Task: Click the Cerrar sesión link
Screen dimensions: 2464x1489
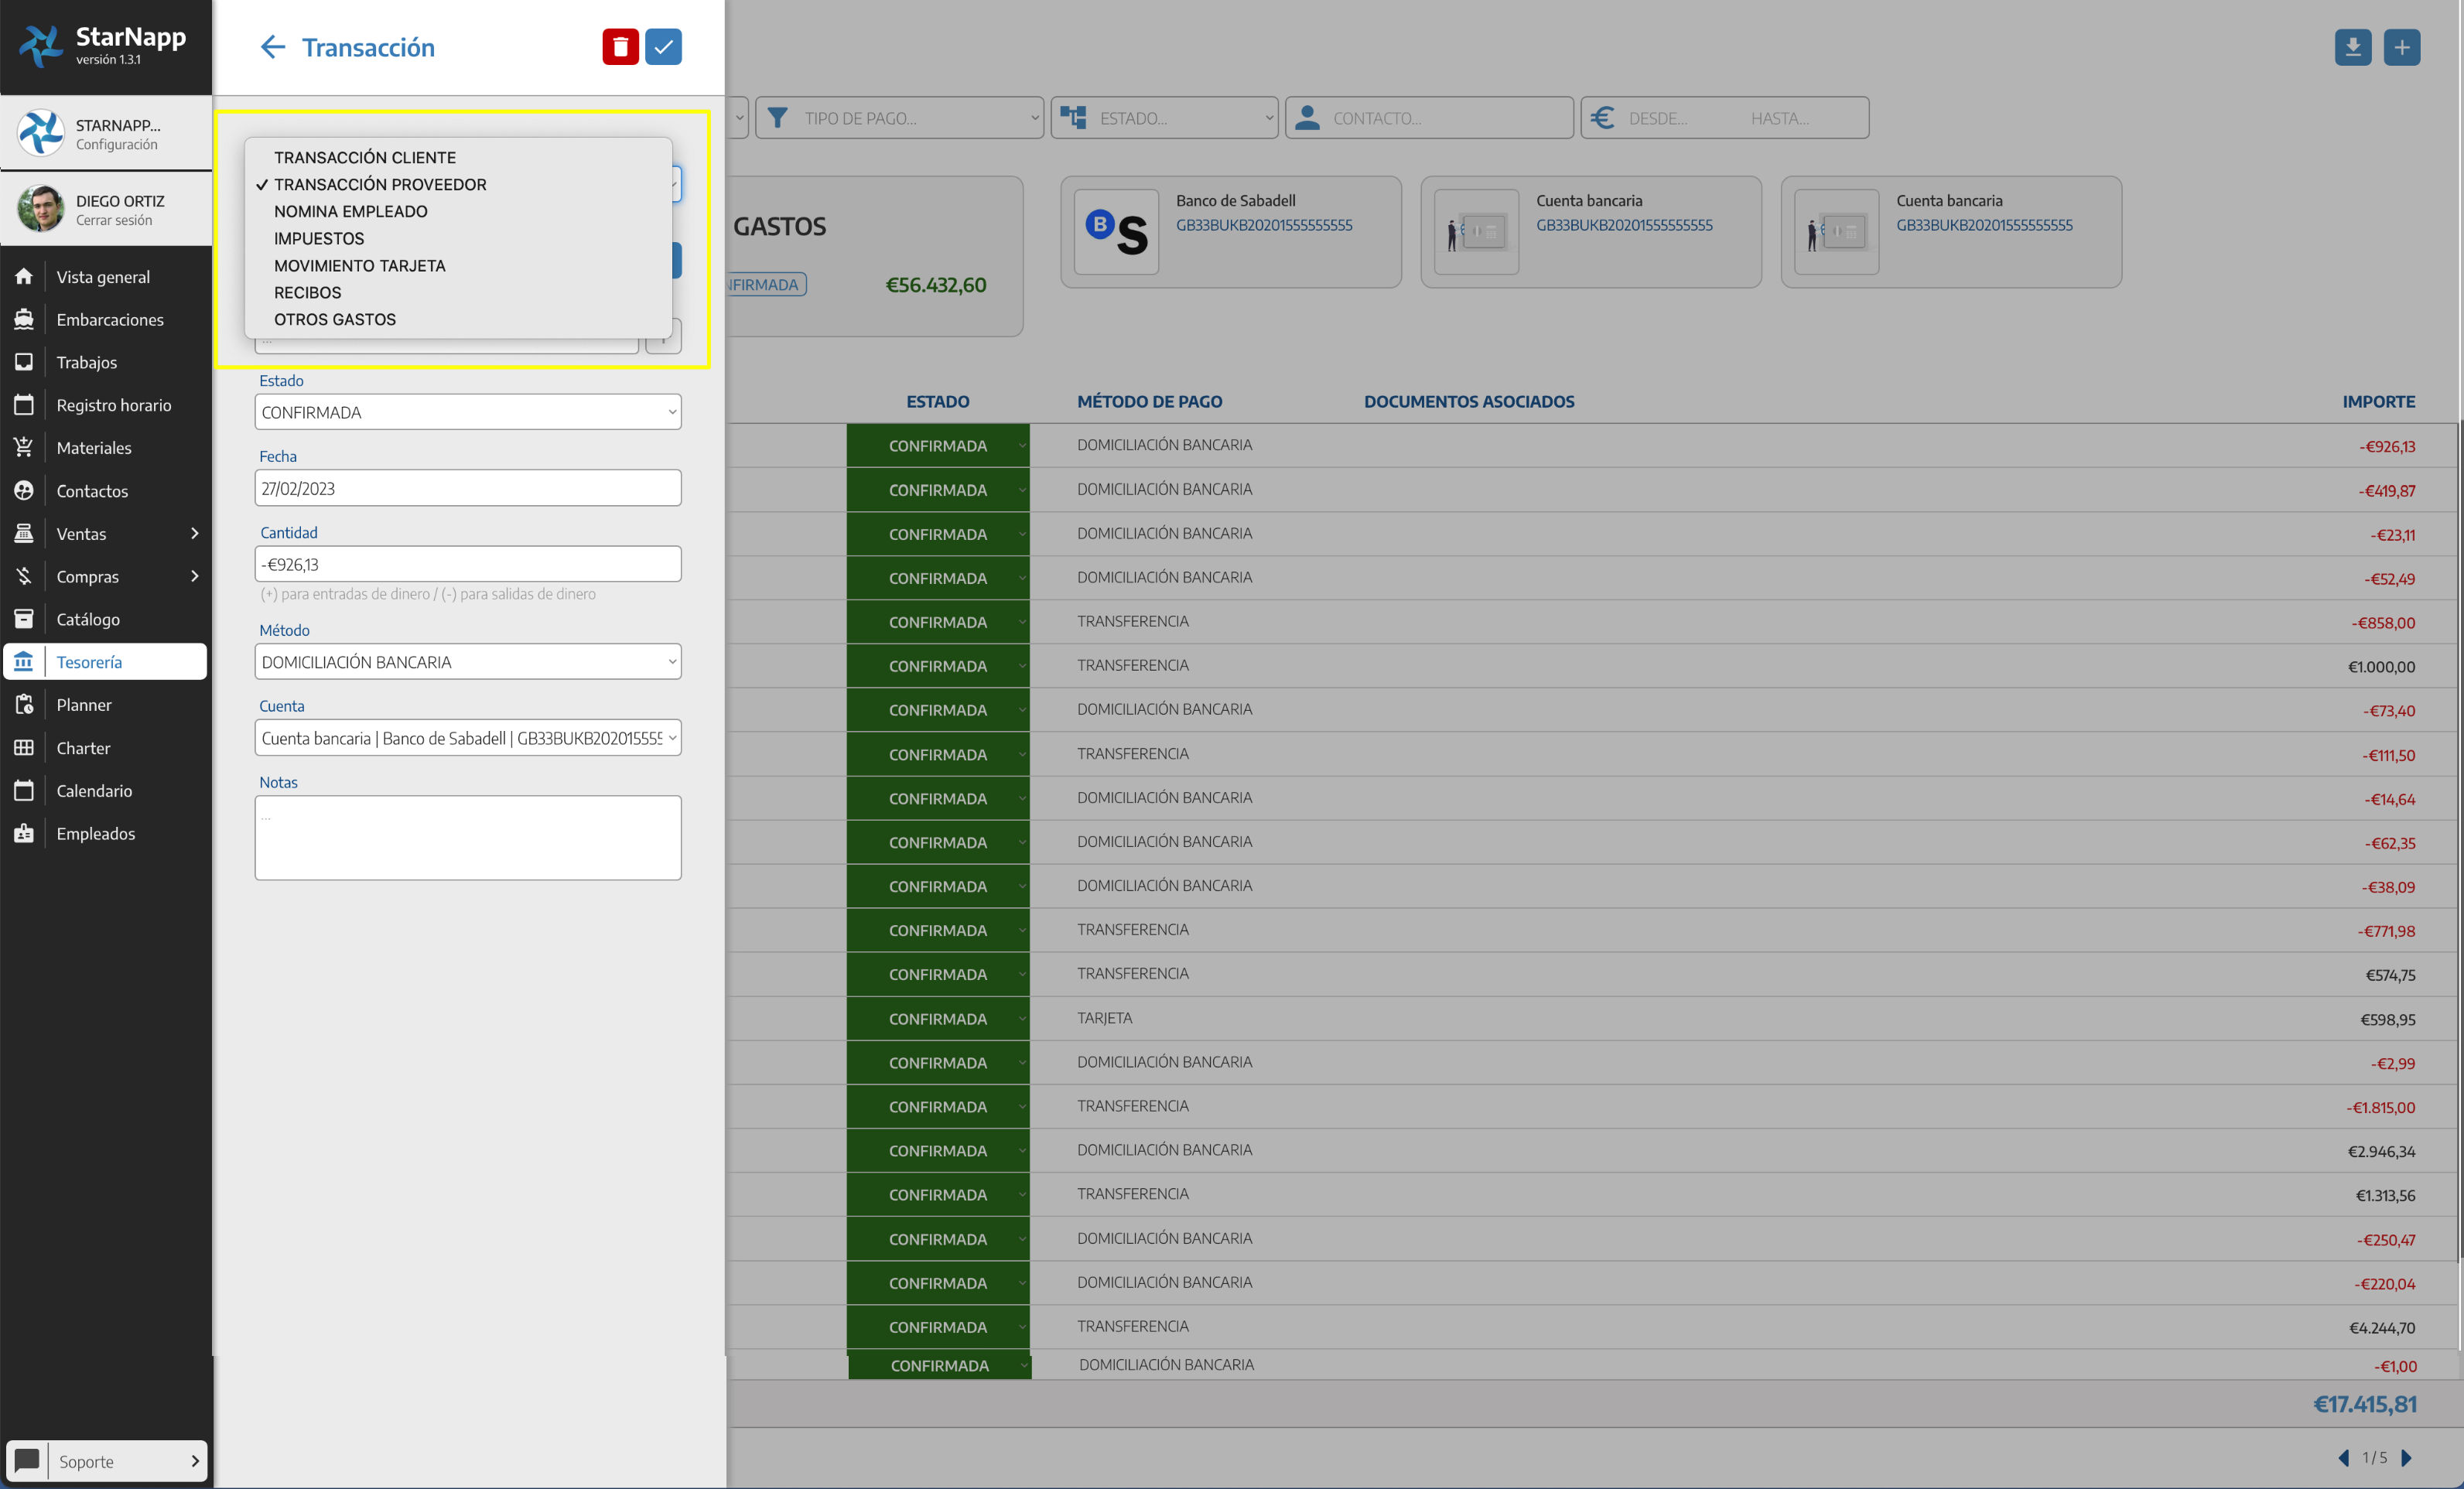Action: (x=114, y=220)
